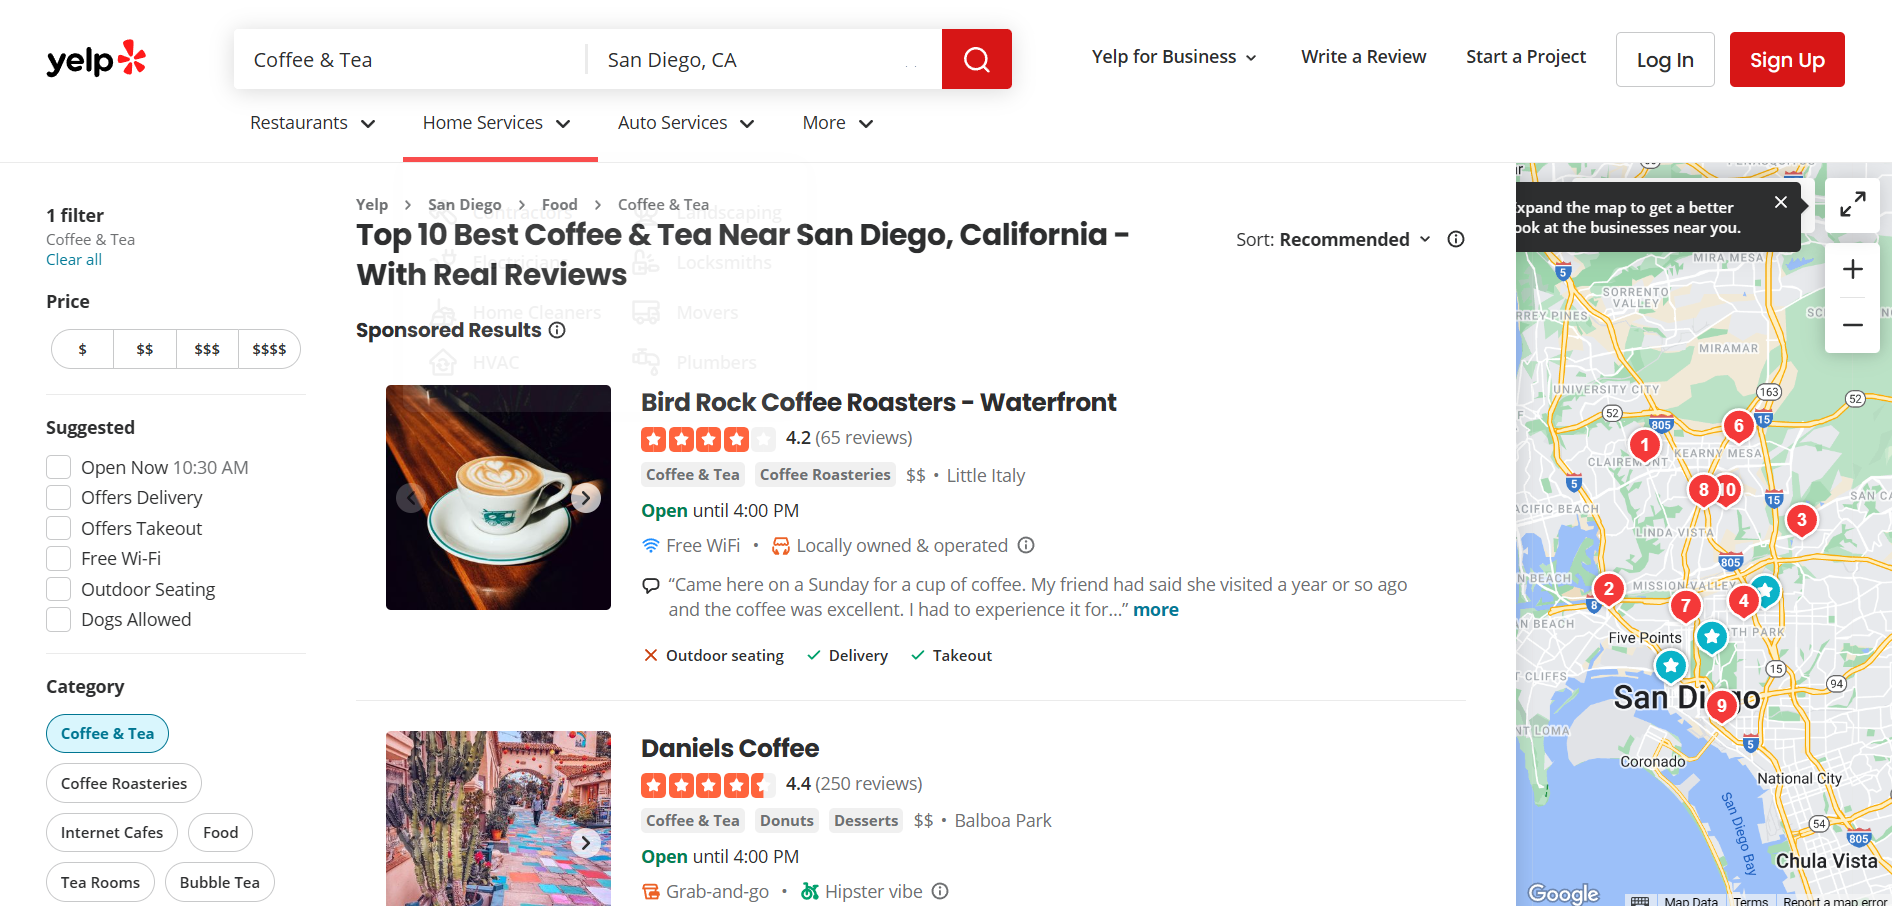Enable Offers Delivery filter
The width and height of the screenshot is (1892, 906).
pyautogui.click(x=59, y=497)
